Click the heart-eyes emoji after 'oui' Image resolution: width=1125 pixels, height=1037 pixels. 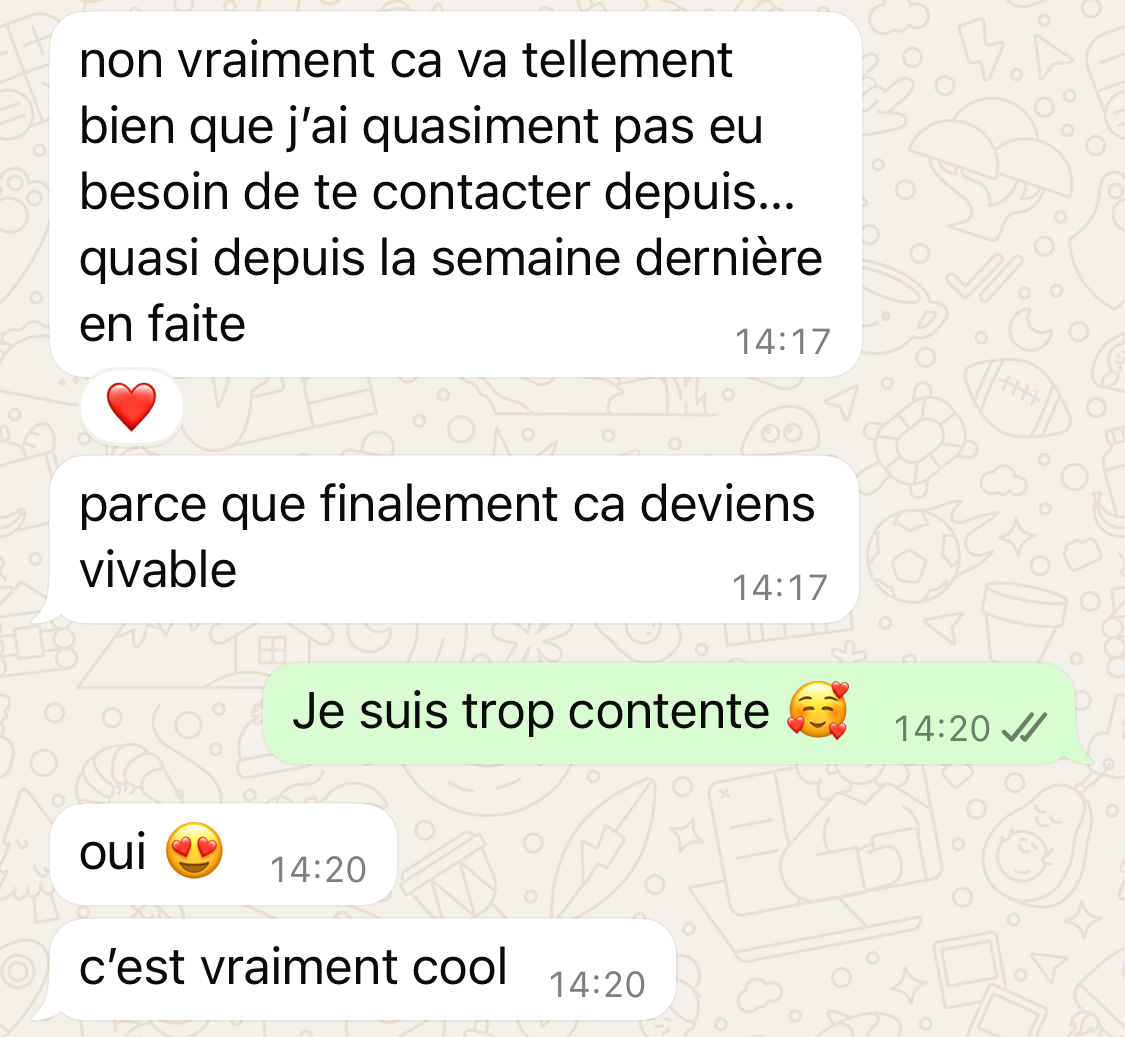(x=194, y=850)
